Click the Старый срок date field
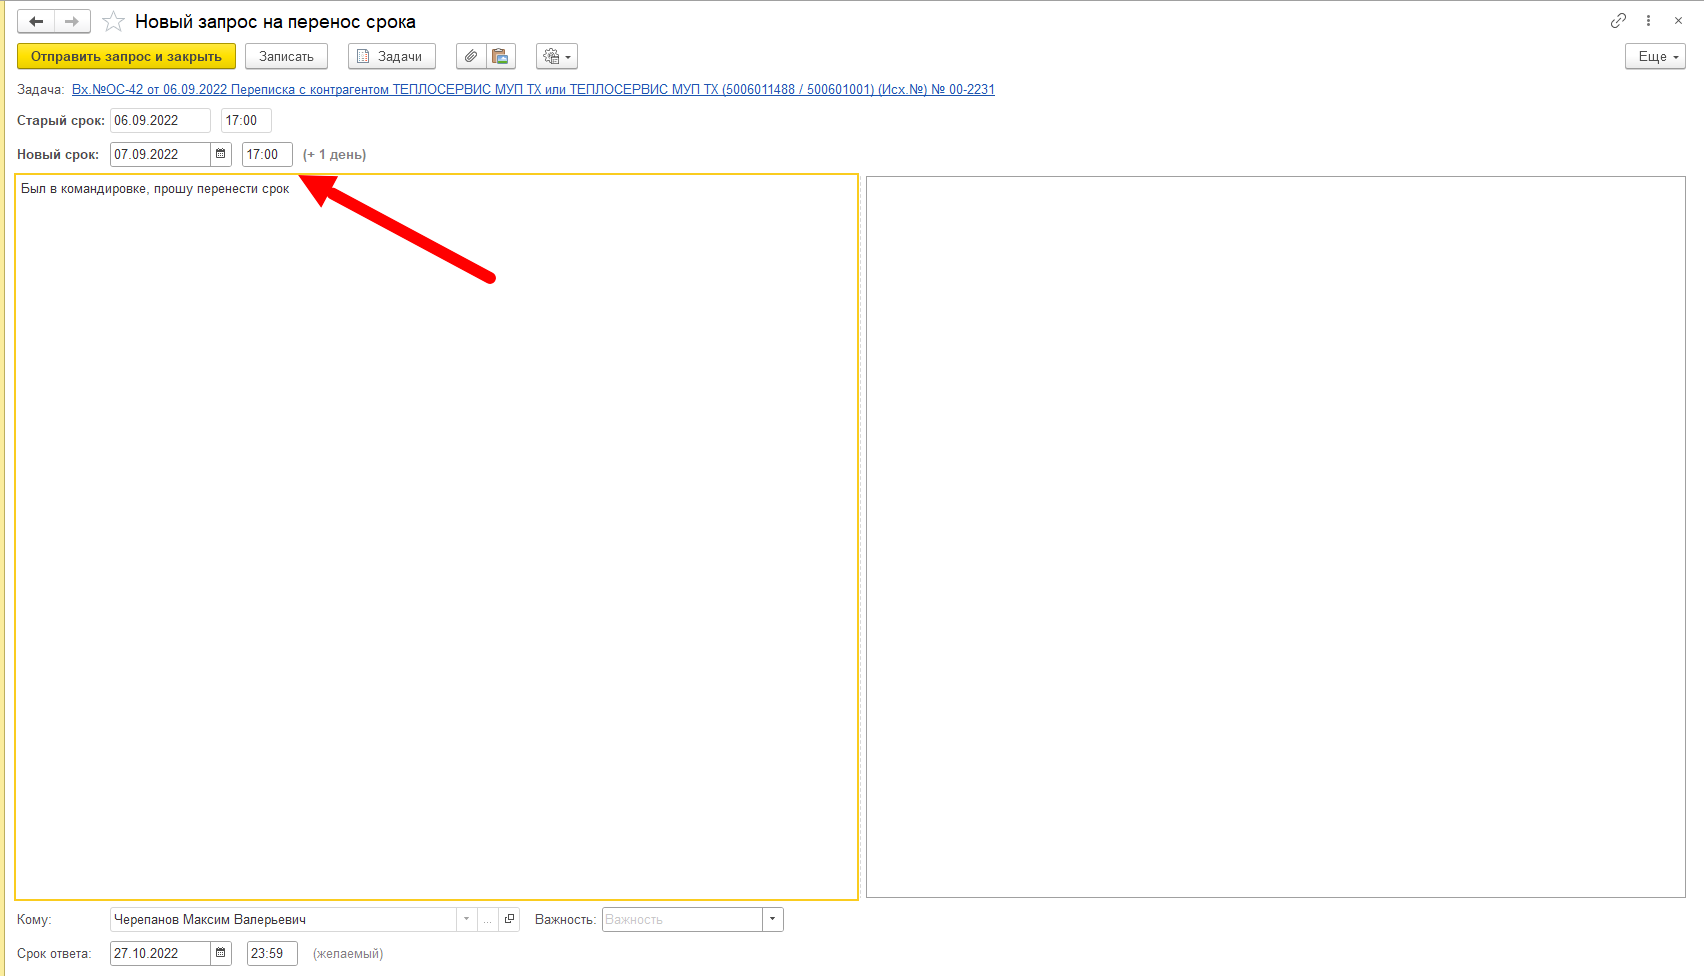The height and width of the screenshot is (976, 1704). click(x=160, y=120)
